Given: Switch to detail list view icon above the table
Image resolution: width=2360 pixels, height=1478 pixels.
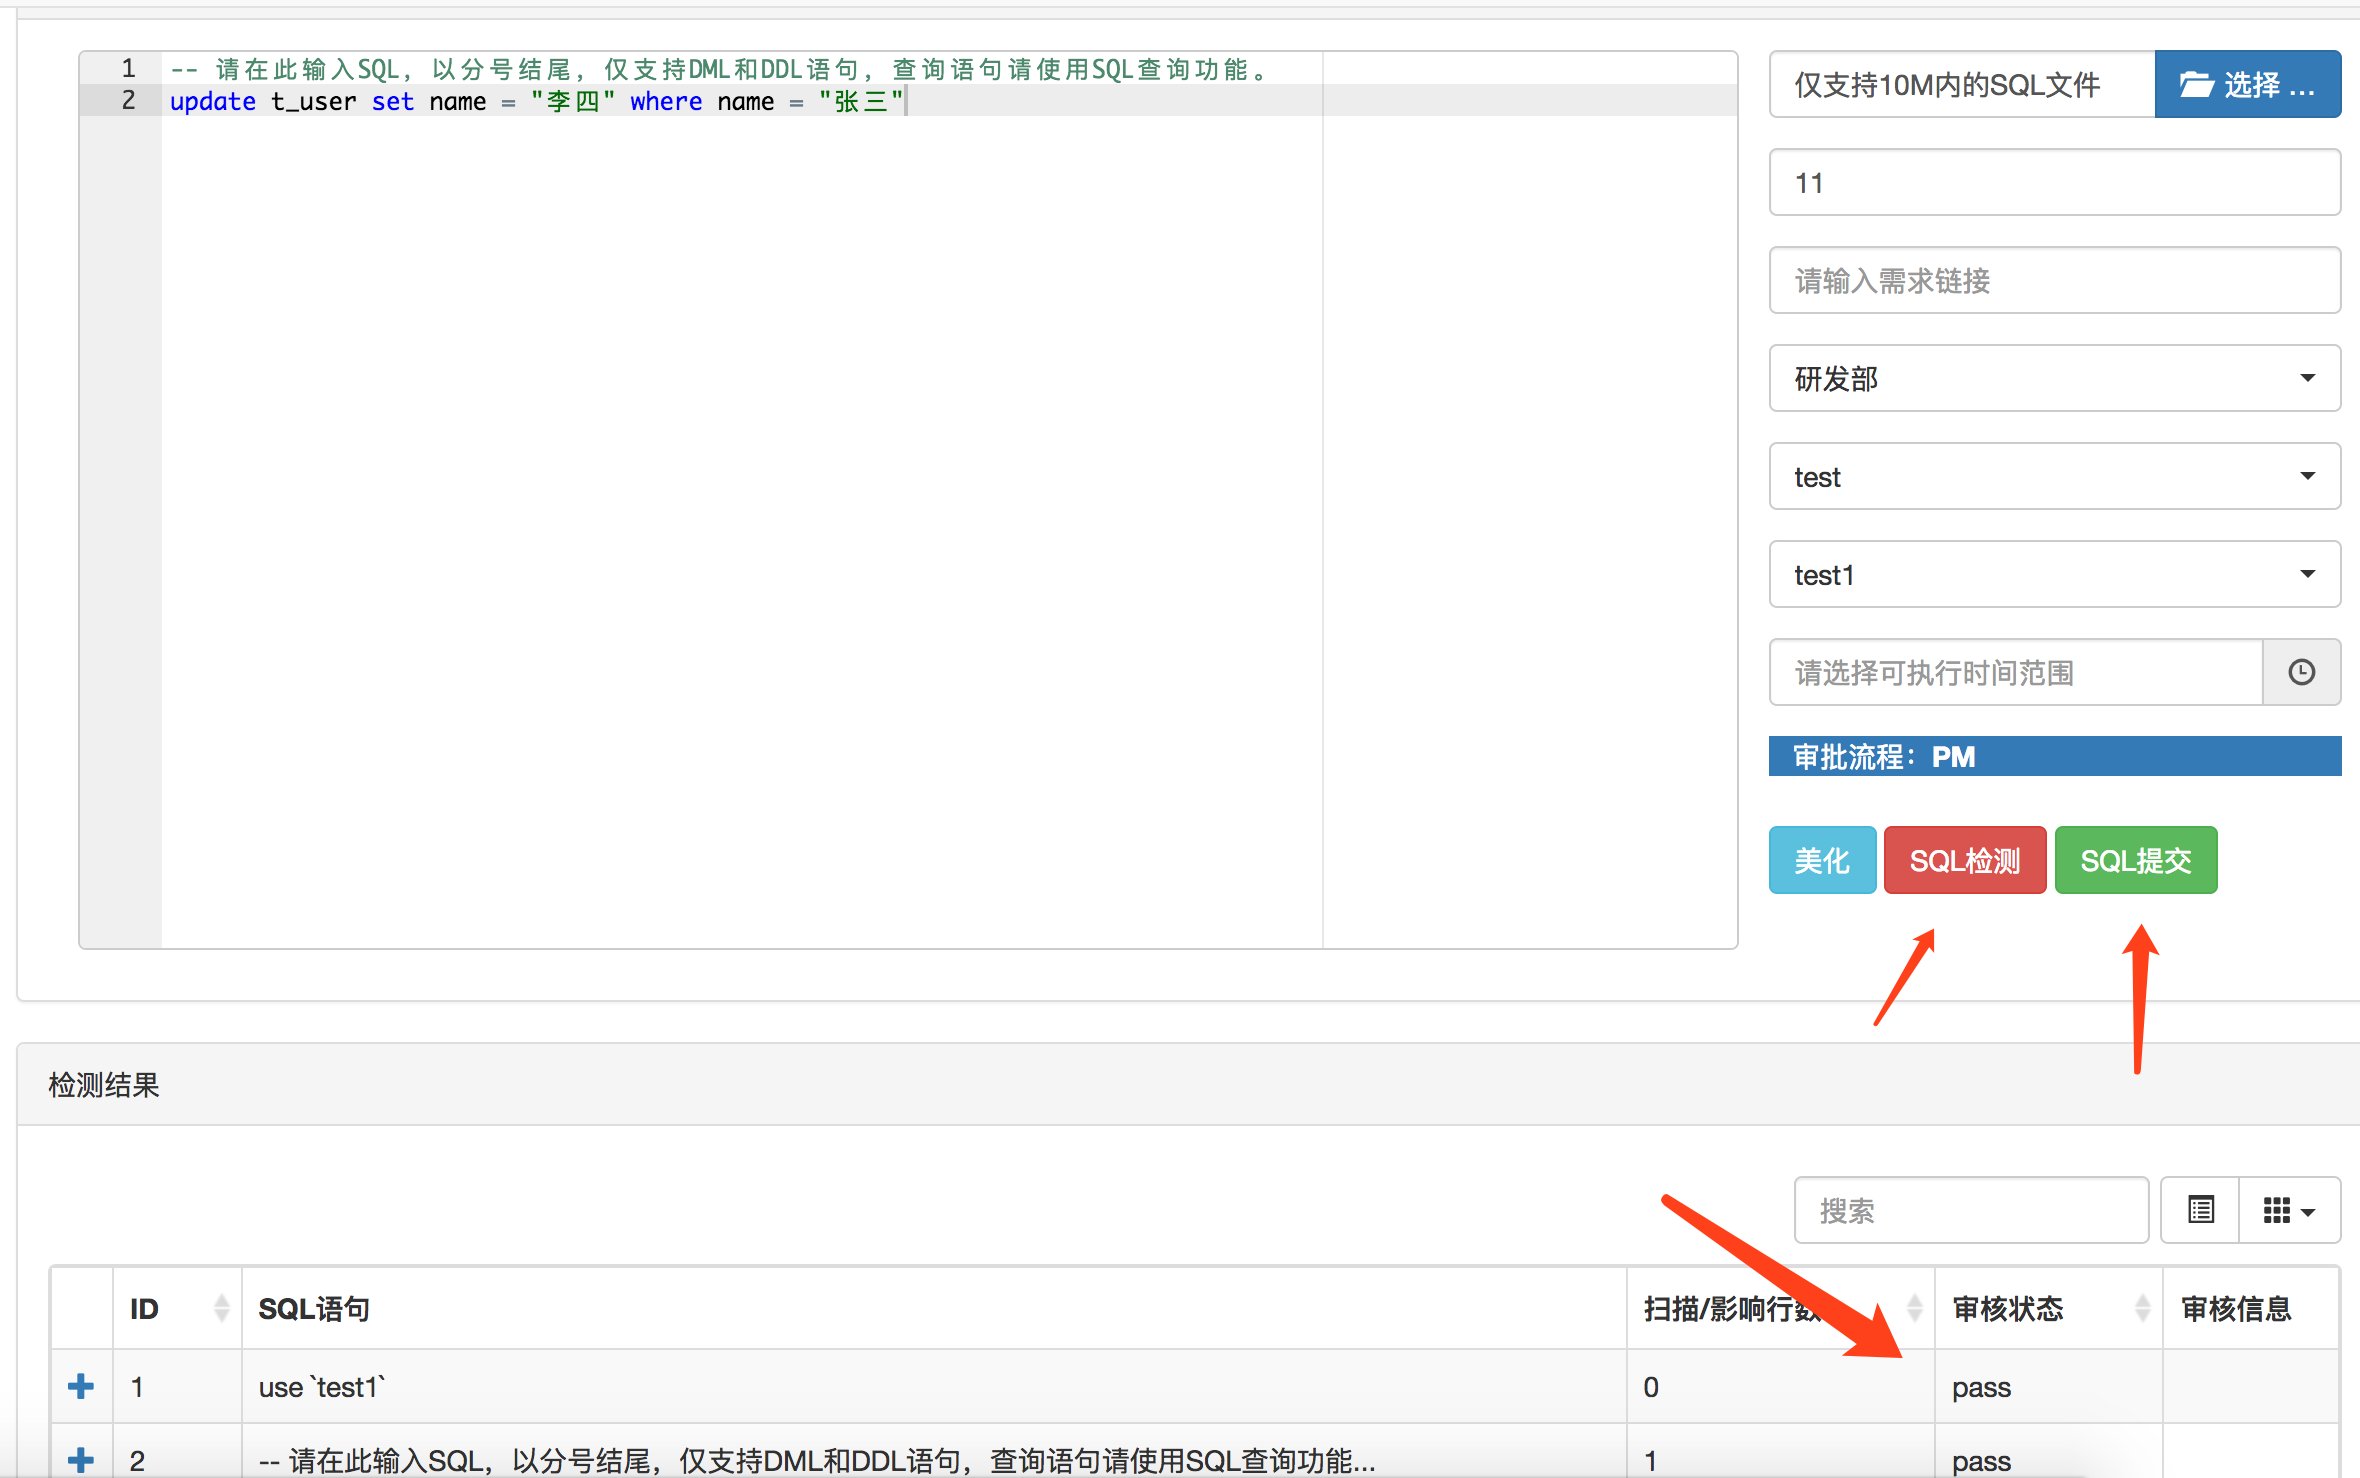Looking at the screenshot, I should [2199, 1210].
